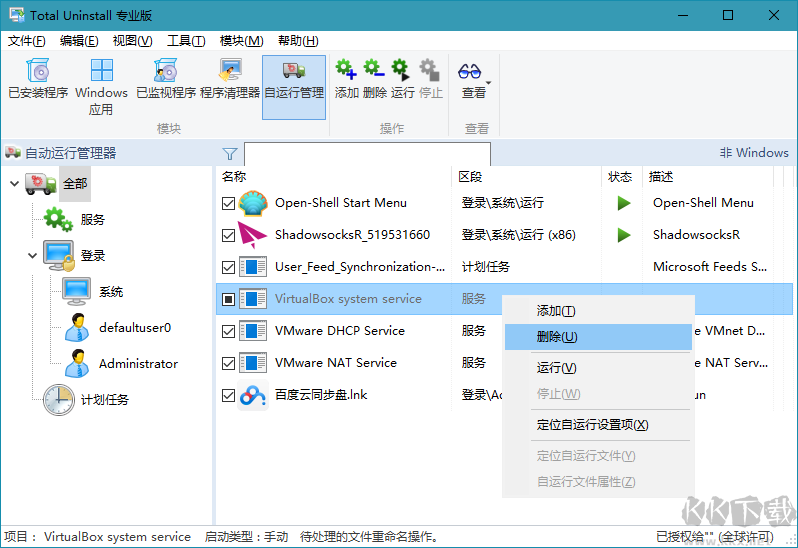Uncheck the Open-Shell Start Menu checkbox
The width and height of the screenshot is (798, 548).
[x=229, y=204]
